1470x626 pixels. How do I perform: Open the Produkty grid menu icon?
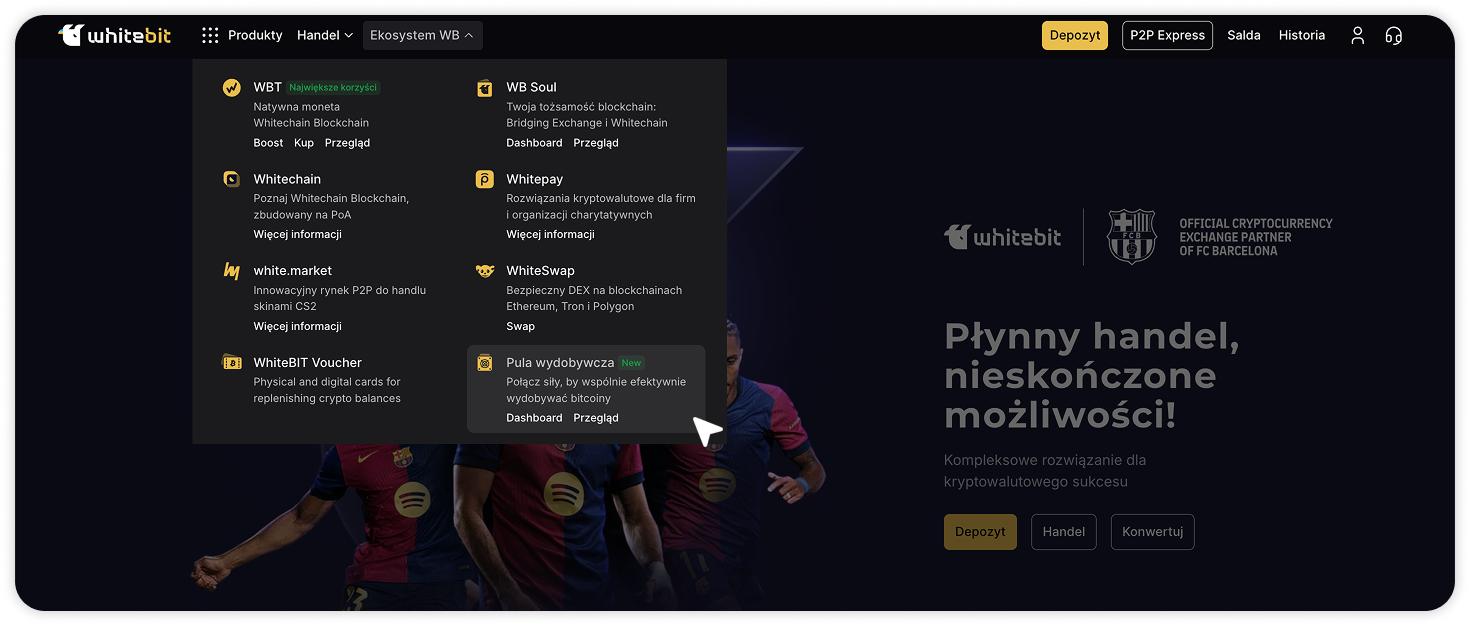[210, 35]
